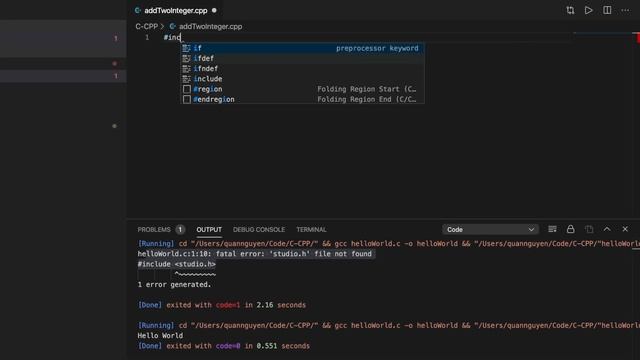Viewport: 640px width, 360px height.
Task: Click the problems count badge '1'
Action: (180, 230)
